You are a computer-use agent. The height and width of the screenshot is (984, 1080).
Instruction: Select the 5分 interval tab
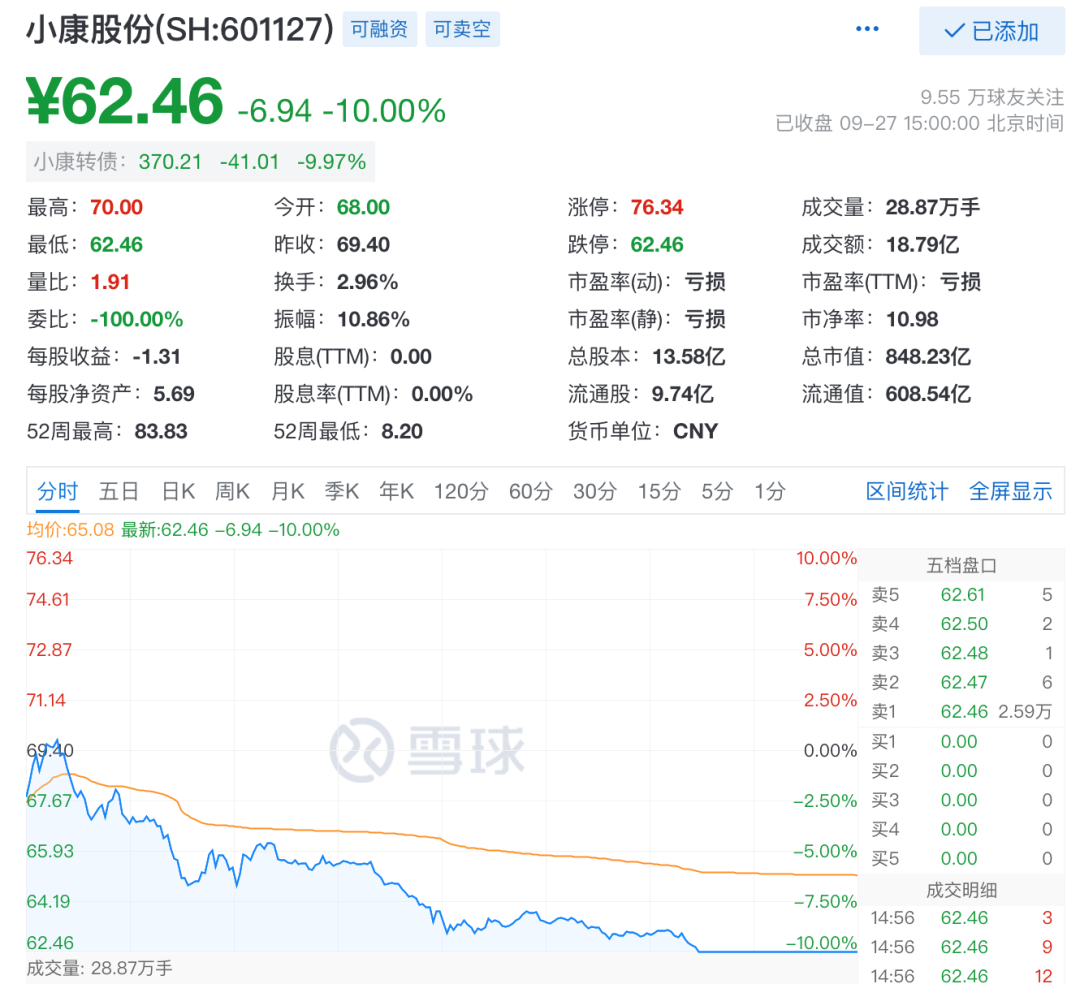click(x=717, y=492)
